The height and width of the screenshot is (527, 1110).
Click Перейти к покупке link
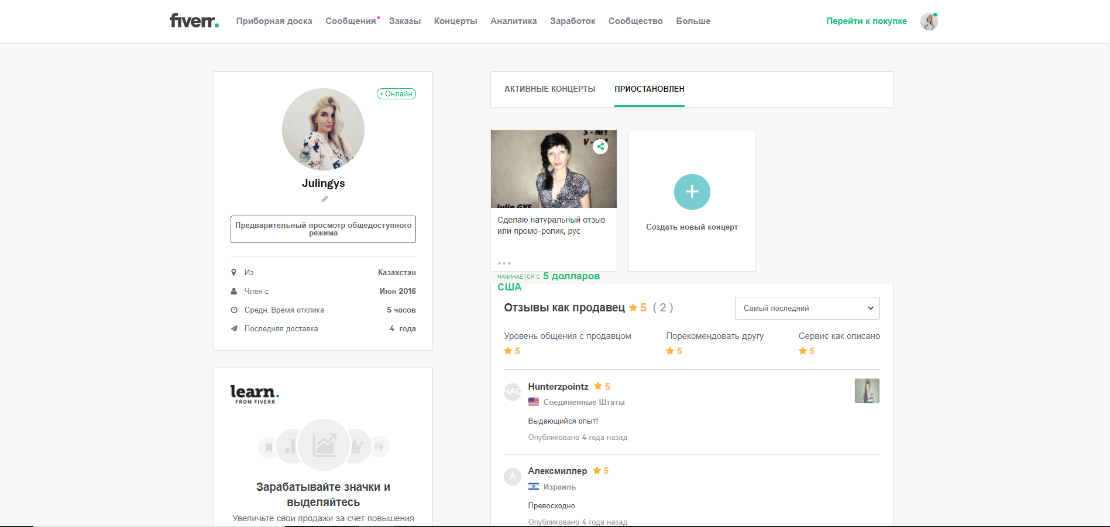(x=866, y=21)
